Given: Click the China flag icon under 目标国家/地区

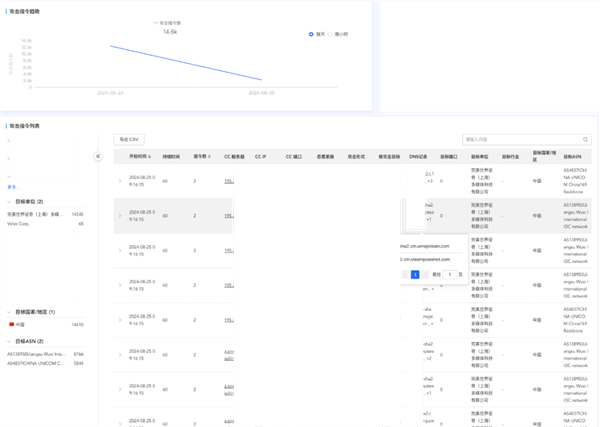Looking at the screenshot, I should [x=11, y=324].
